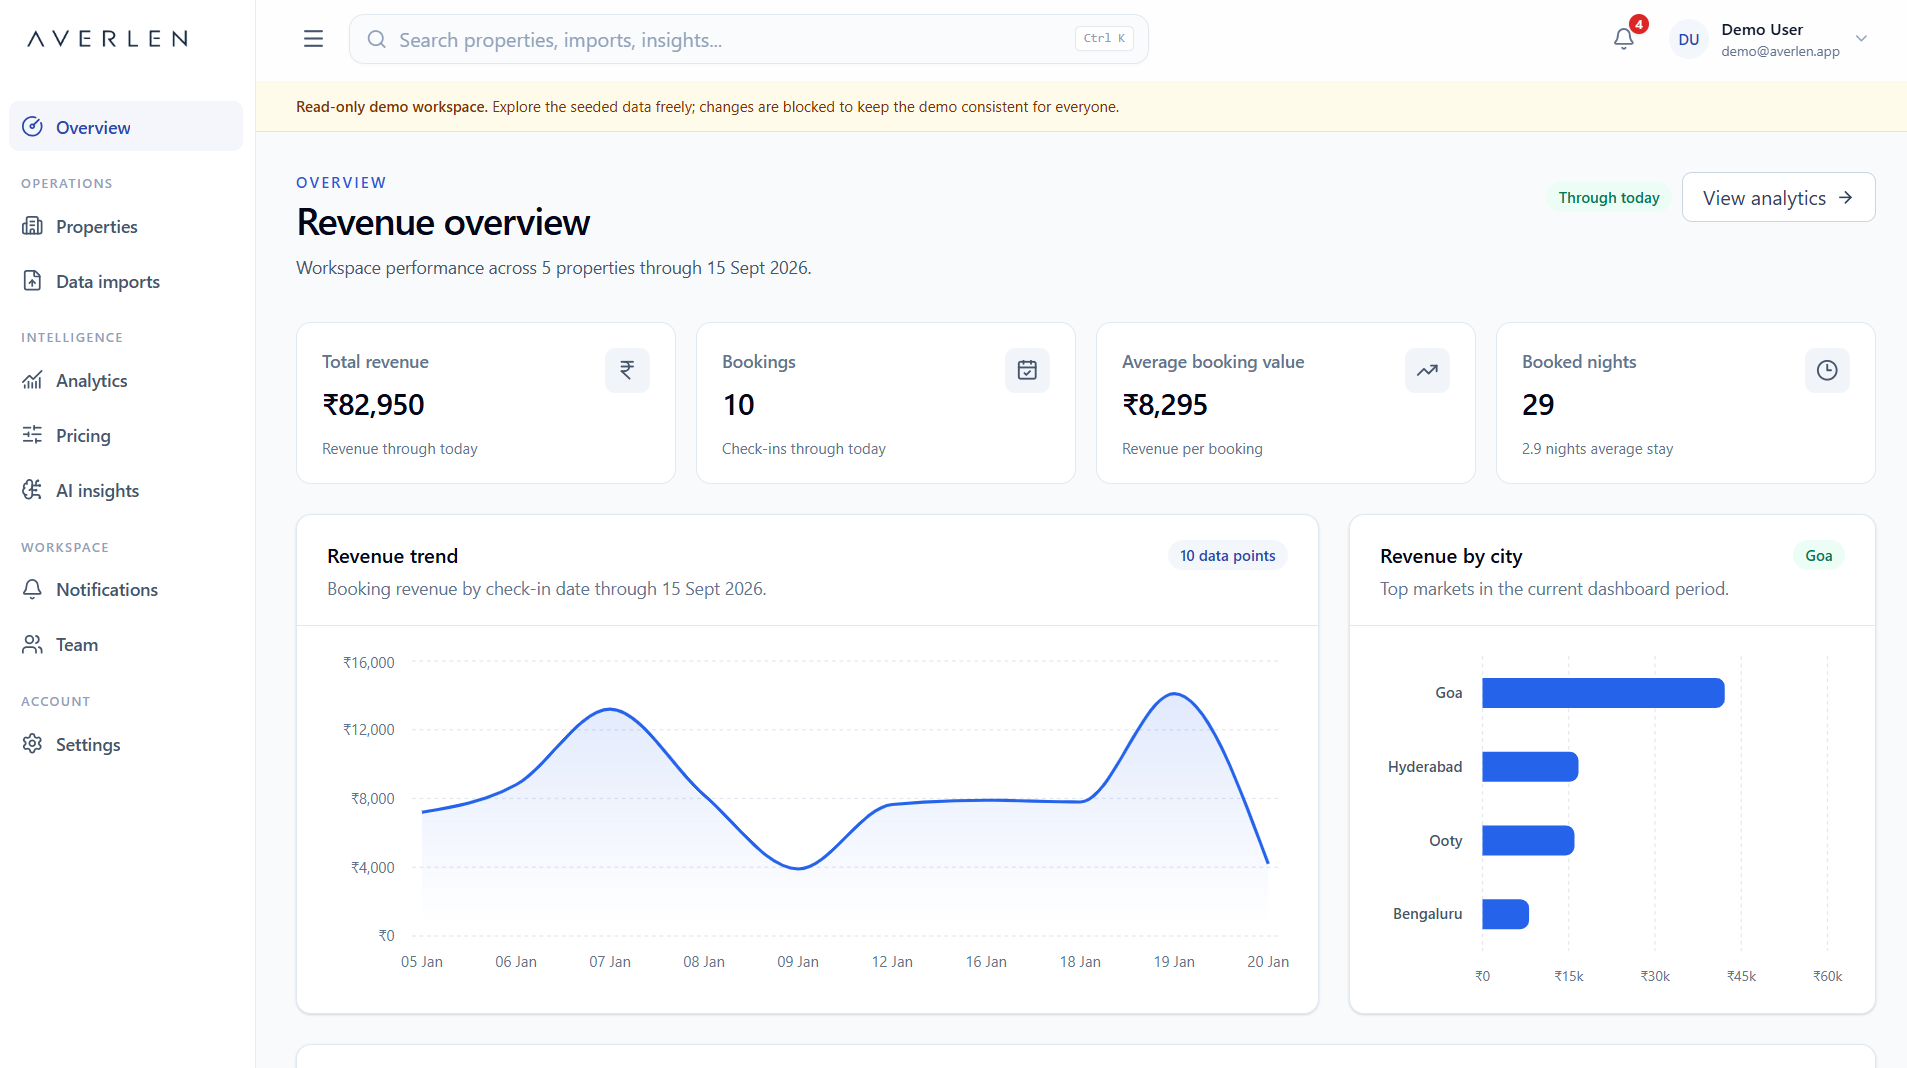
Task: Click the Pricing sliders icon
Action: (x=32, y=434)
